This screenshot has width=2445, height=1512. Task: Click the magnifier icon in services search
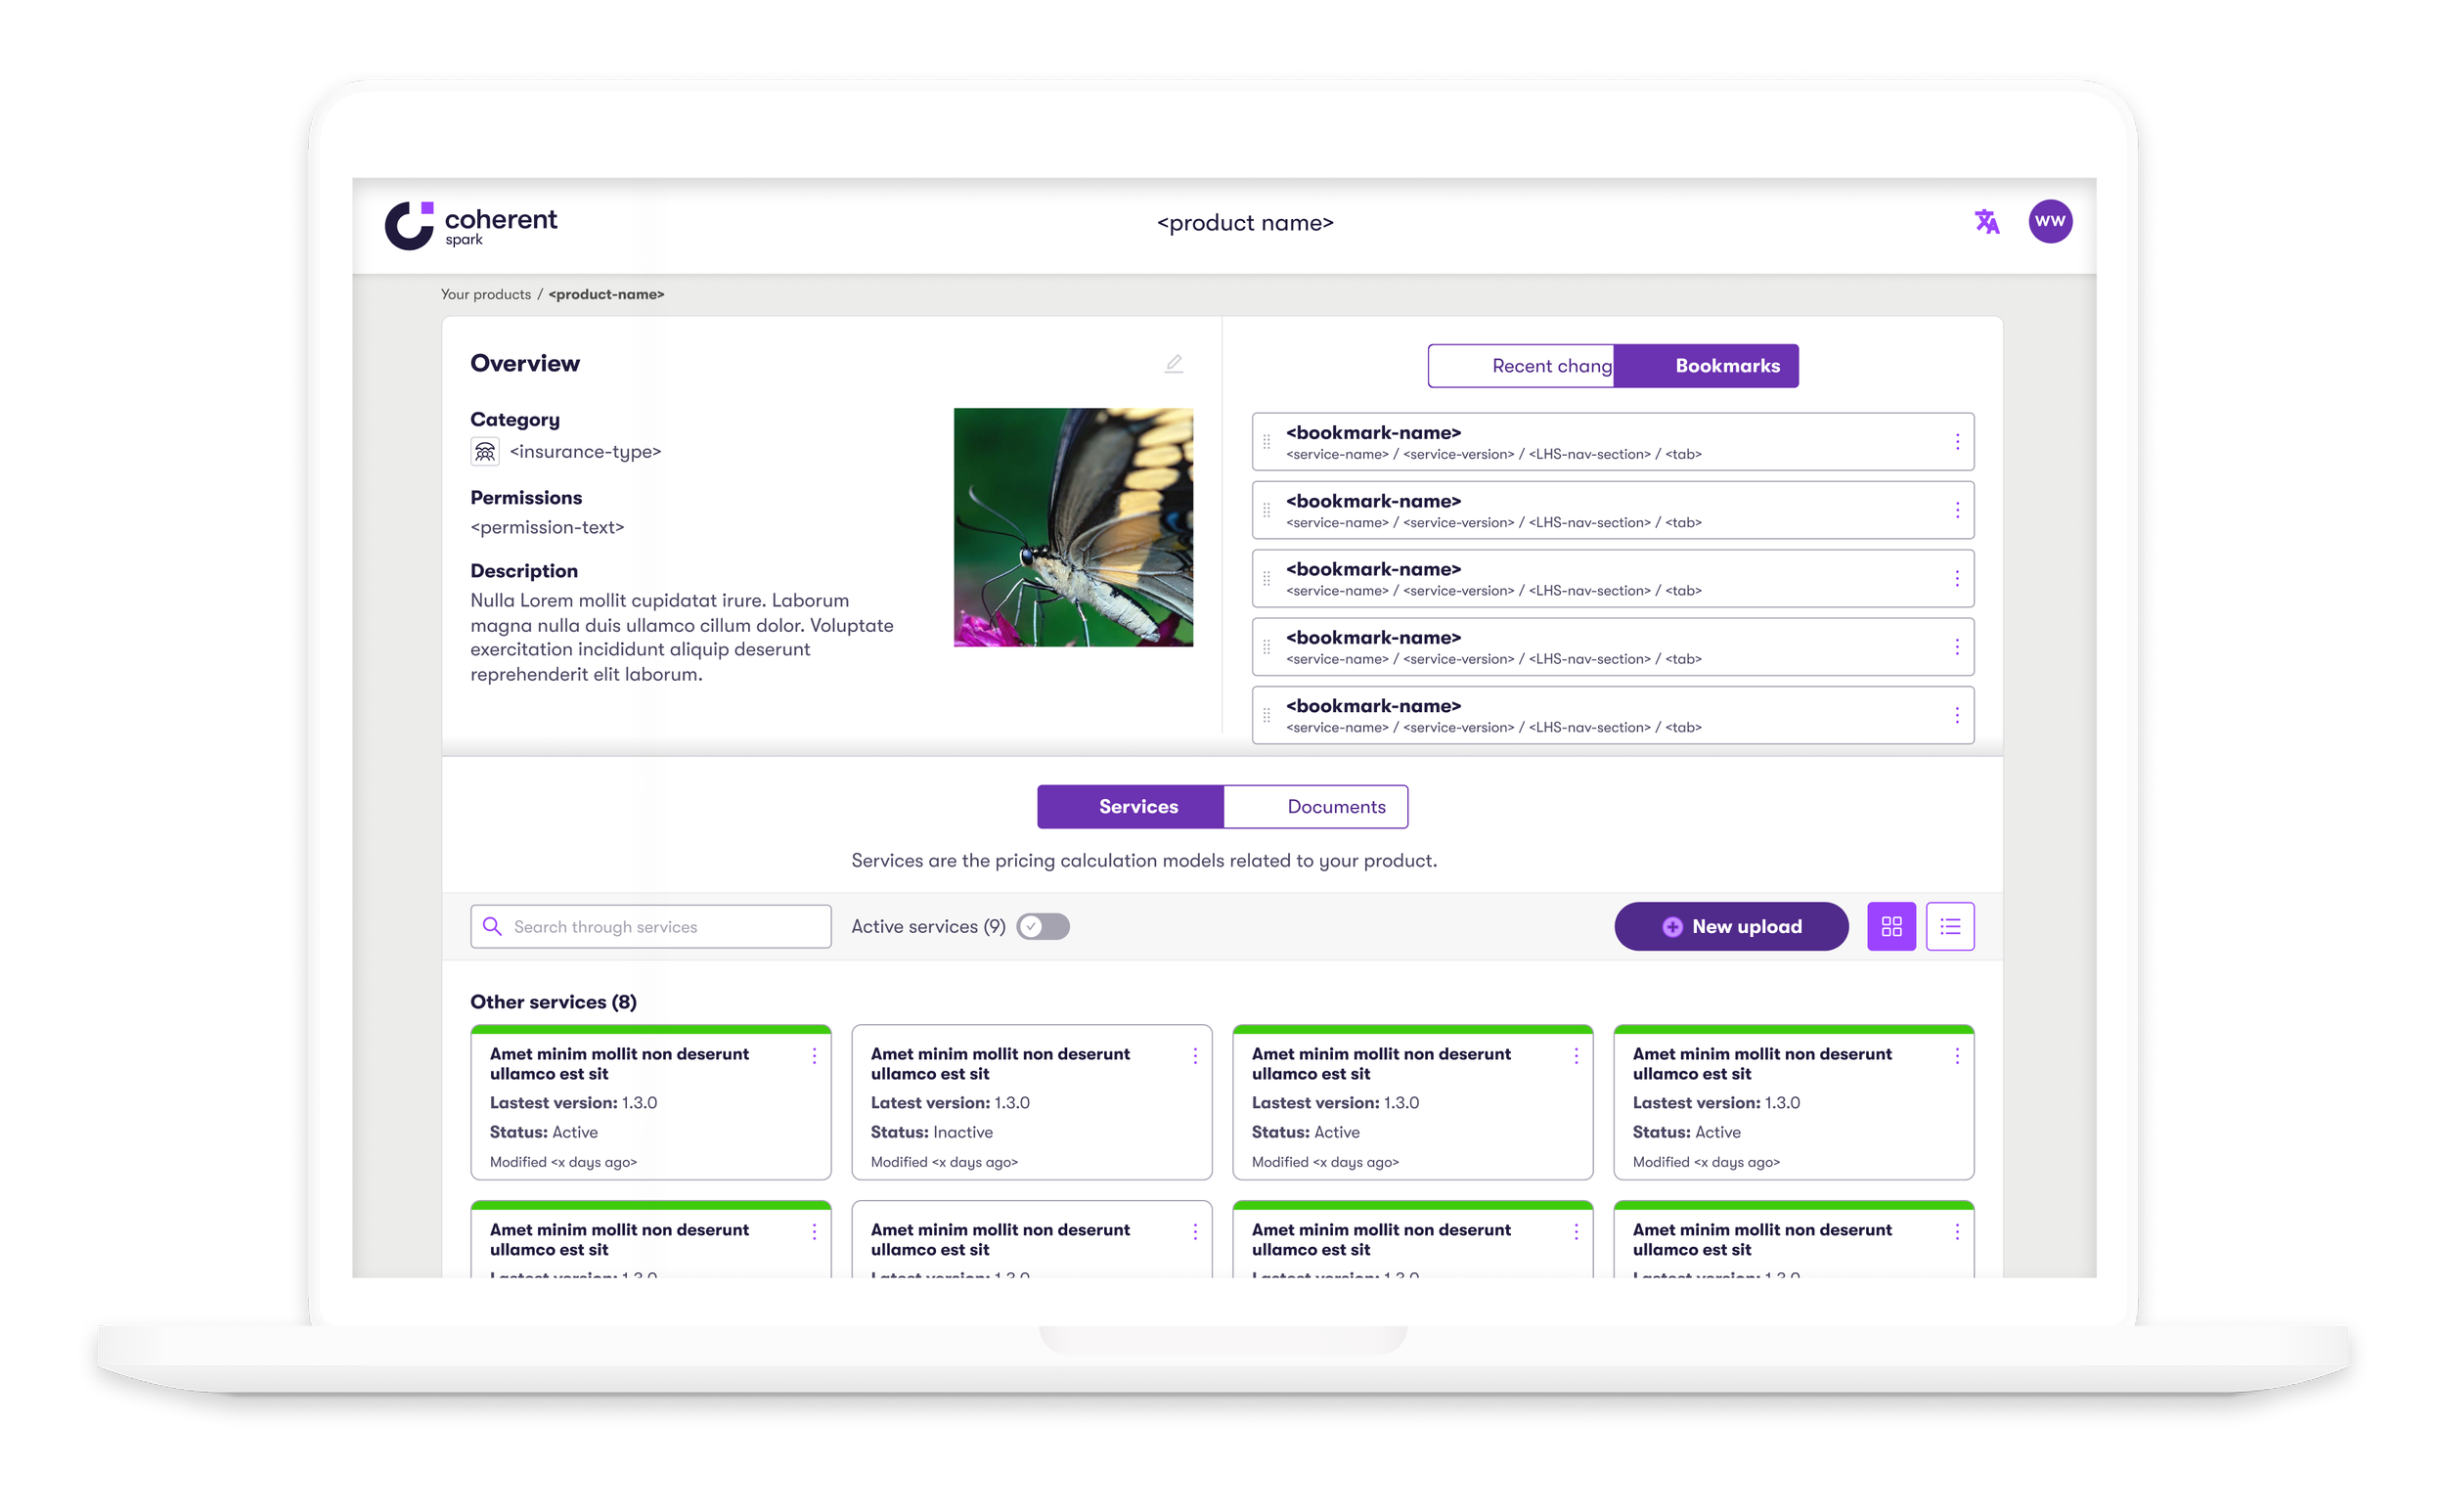[492, 926]
